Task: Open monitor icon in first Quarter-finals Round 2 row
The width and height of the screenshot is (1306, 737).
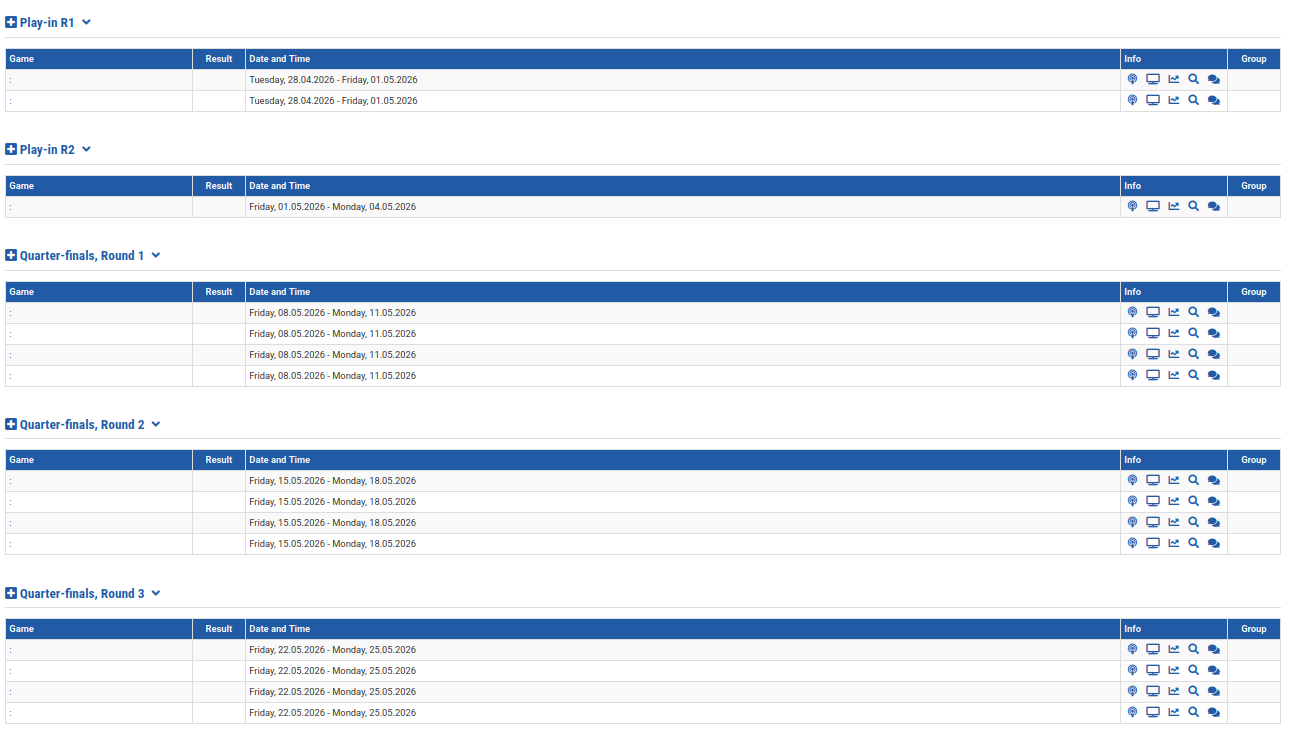Action: coord(1152,481)
